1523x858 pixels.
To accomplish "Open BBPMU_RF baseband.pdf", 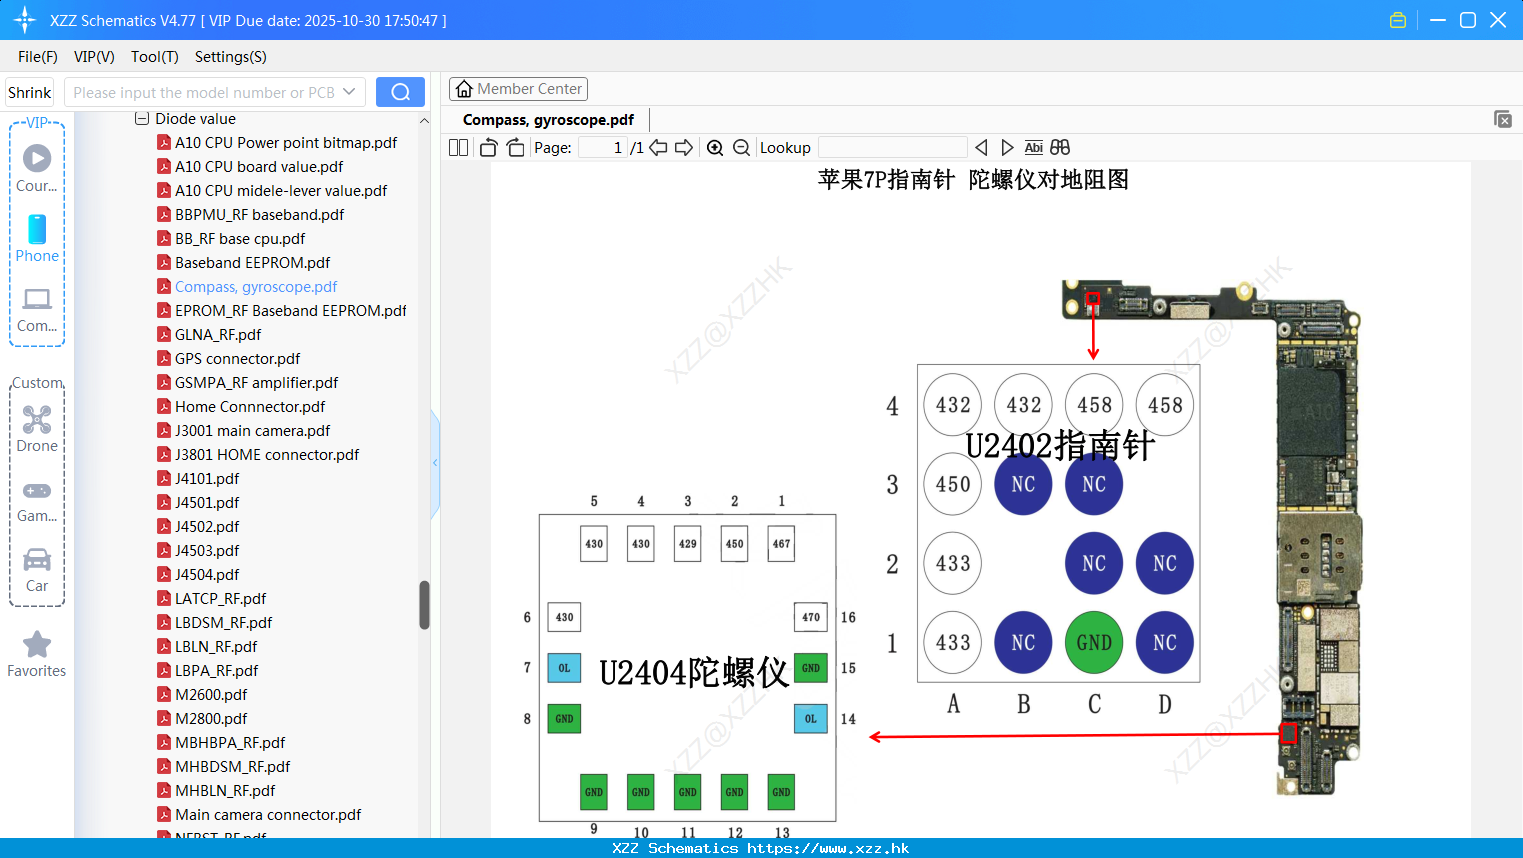I will pyautogui.click(x=259, y=215).
